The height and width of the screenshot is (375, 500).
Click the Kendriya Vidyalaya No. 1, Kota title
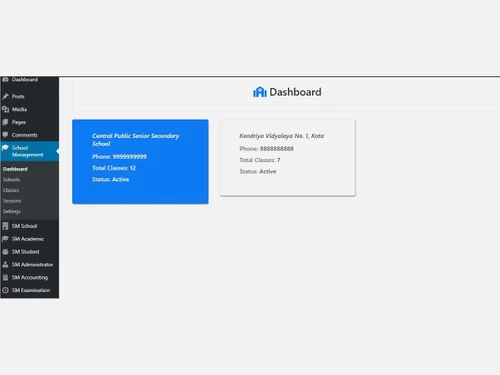282,136
